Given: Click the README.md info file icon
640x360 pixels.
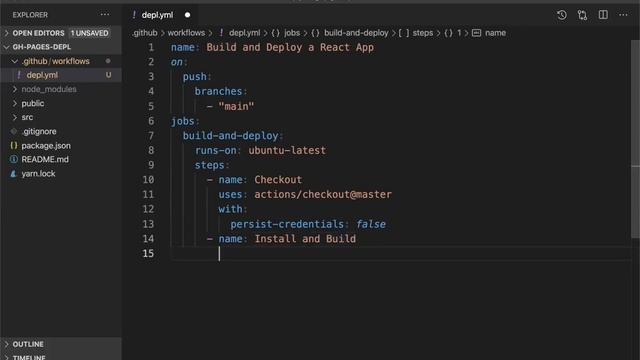Looking at the screenshot, I should (14, 159).
